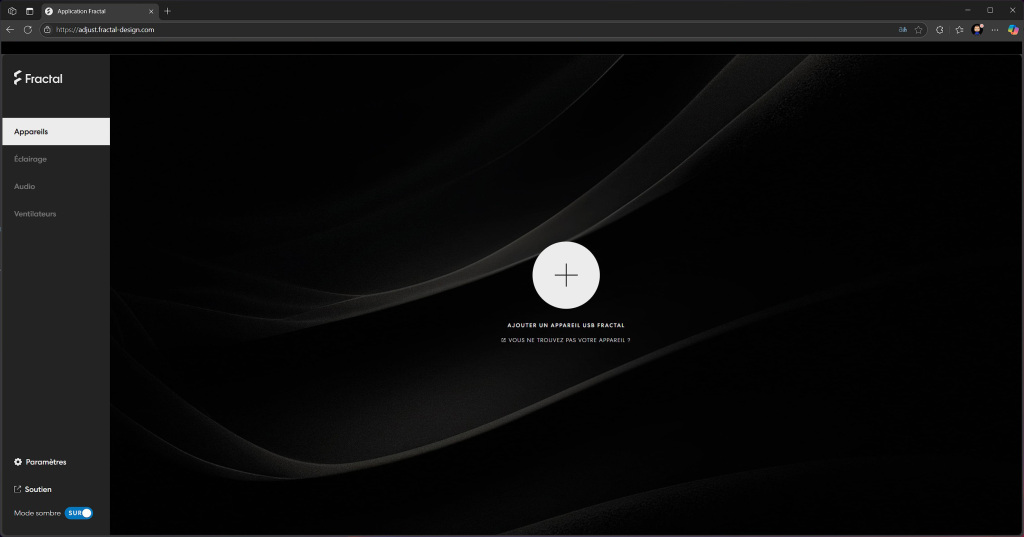Click the browser refresh icon

click(x=28, y=30)
